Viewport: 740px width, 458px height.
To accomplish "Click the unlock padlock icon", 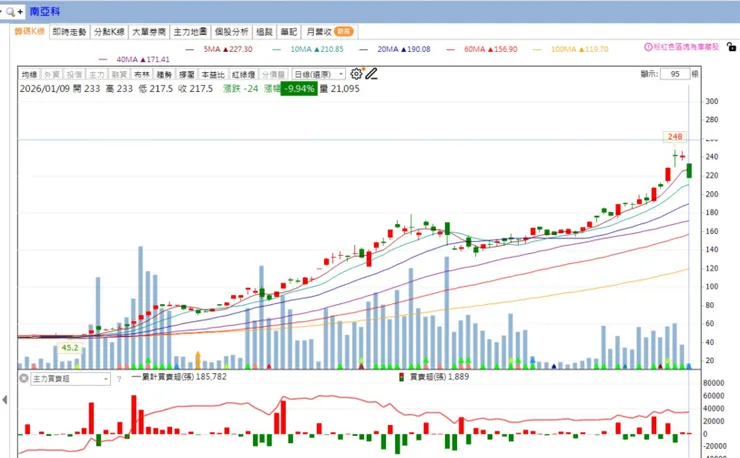I will tap(731, 47).
